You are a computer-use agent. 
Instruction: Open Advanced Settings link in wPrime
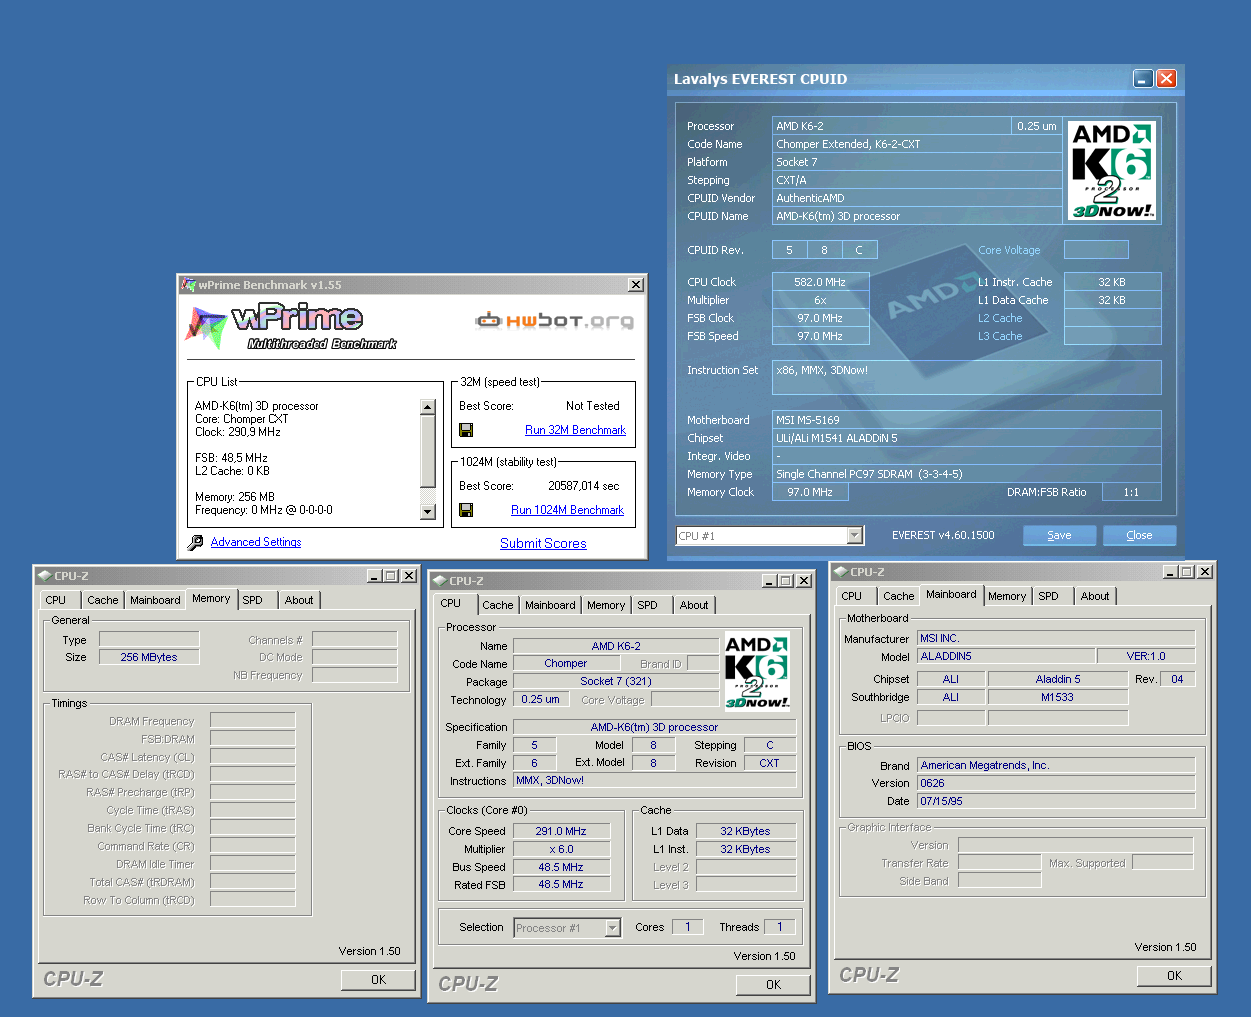point(256,542)
